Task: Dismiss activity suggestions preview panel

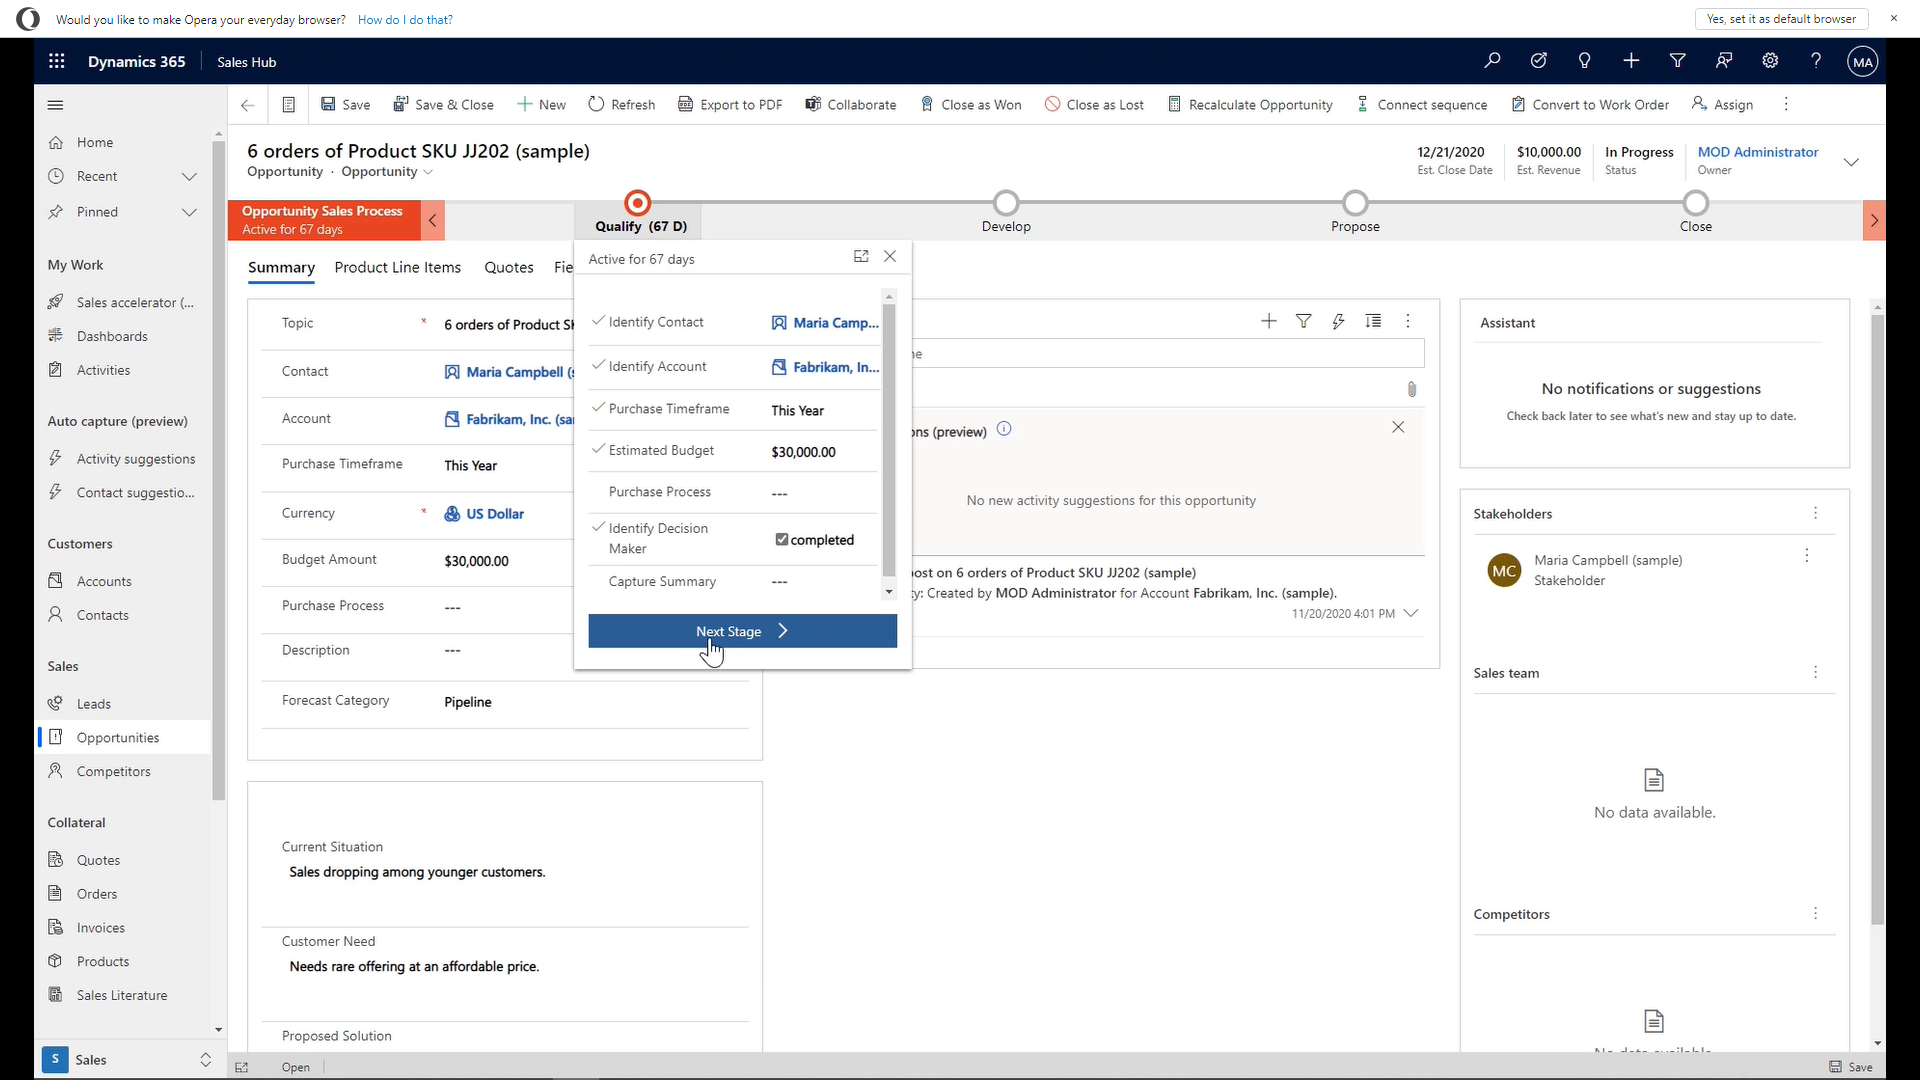Action: pos(1398,427)
